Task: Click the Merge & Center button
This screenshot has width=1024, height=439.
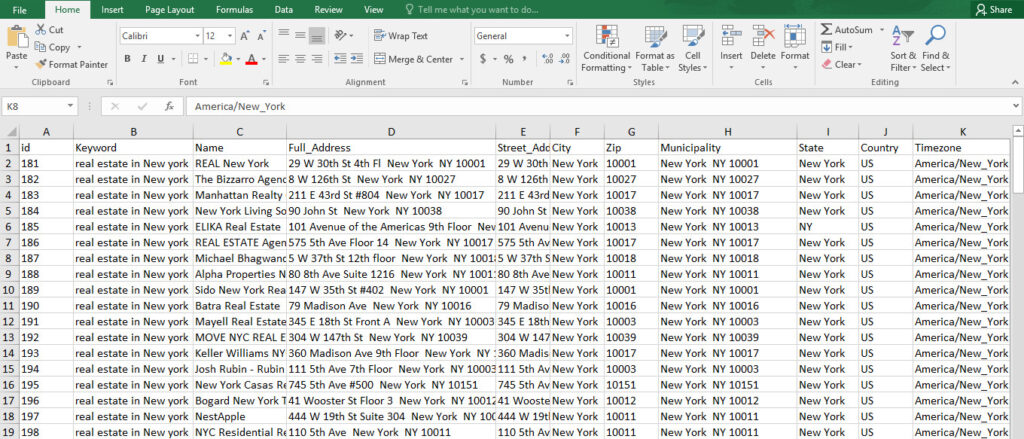Action: point(413,60)
